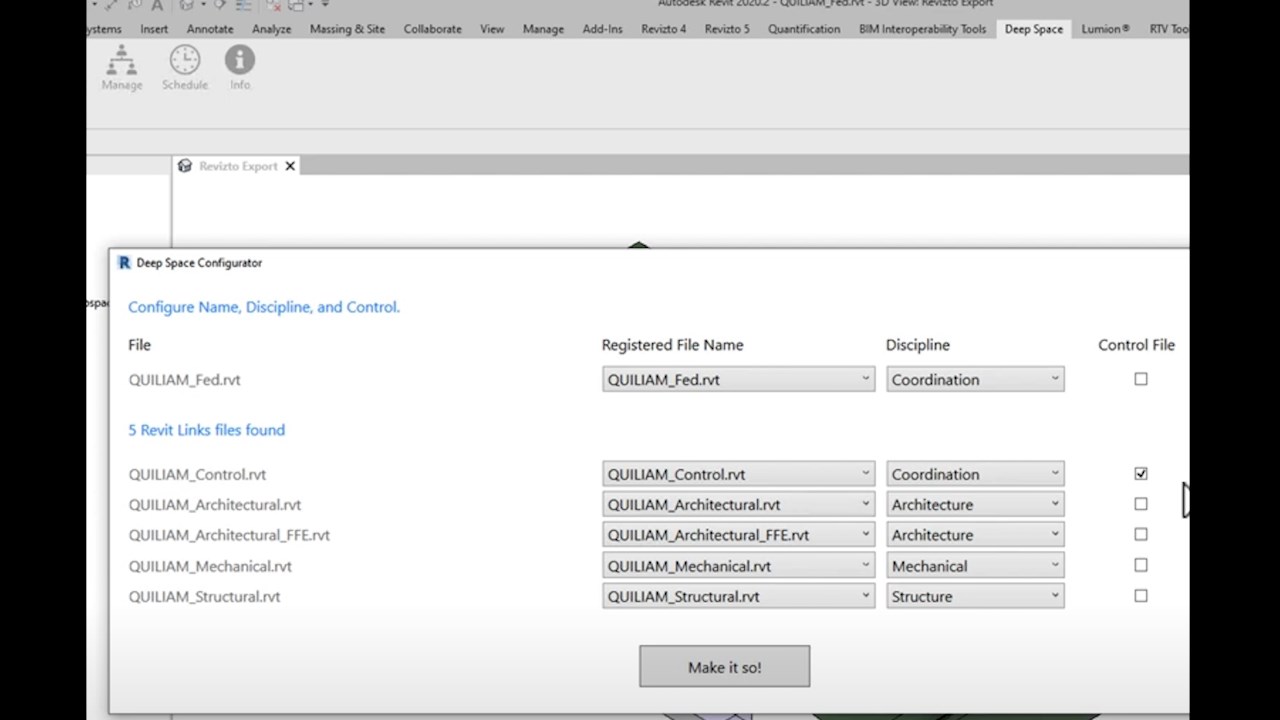Click '5 Revit Links files found' text
Screen dimensions: 1280x720
pos(206,430)
